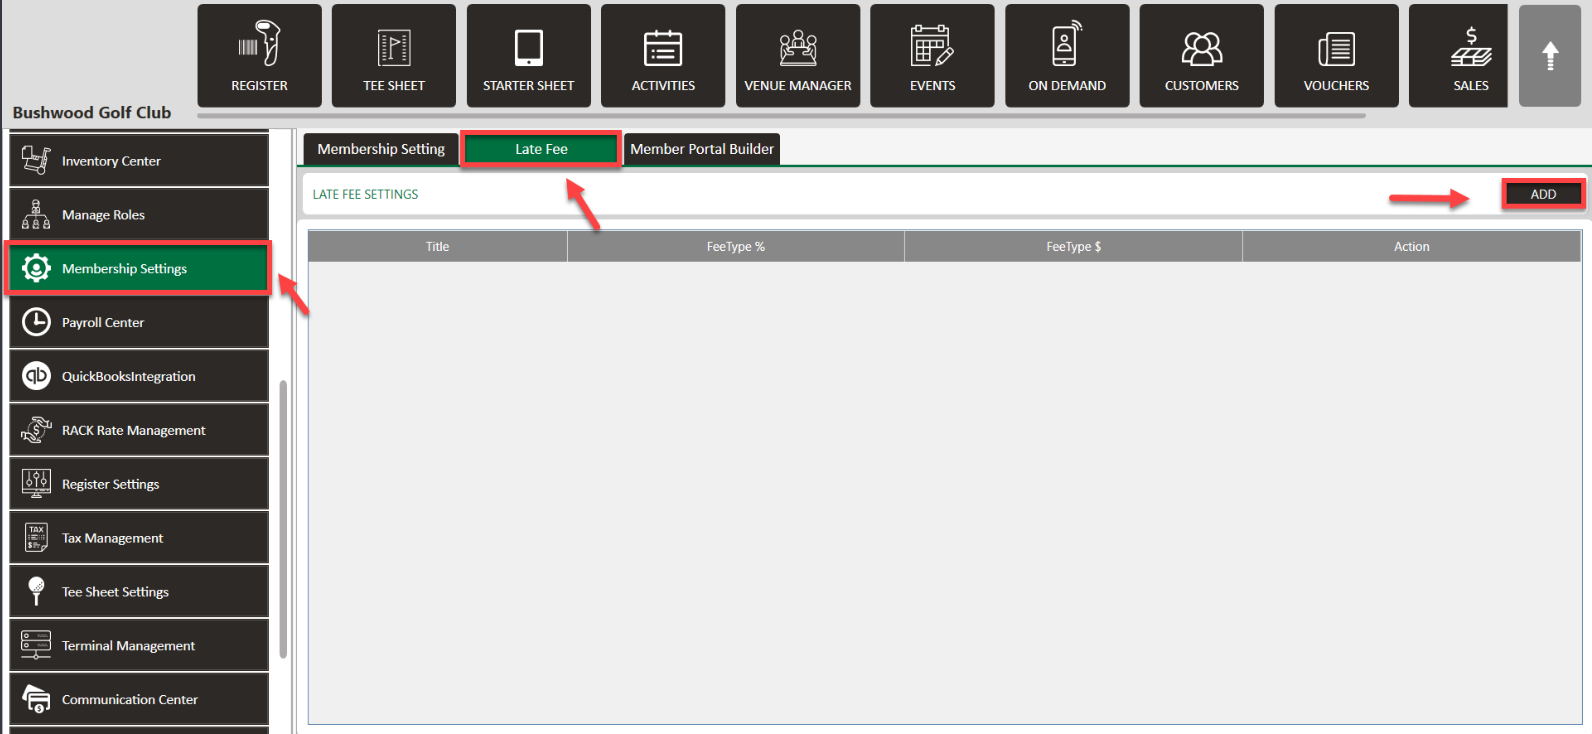Click the Terminal Management server icon

point(36,645)
